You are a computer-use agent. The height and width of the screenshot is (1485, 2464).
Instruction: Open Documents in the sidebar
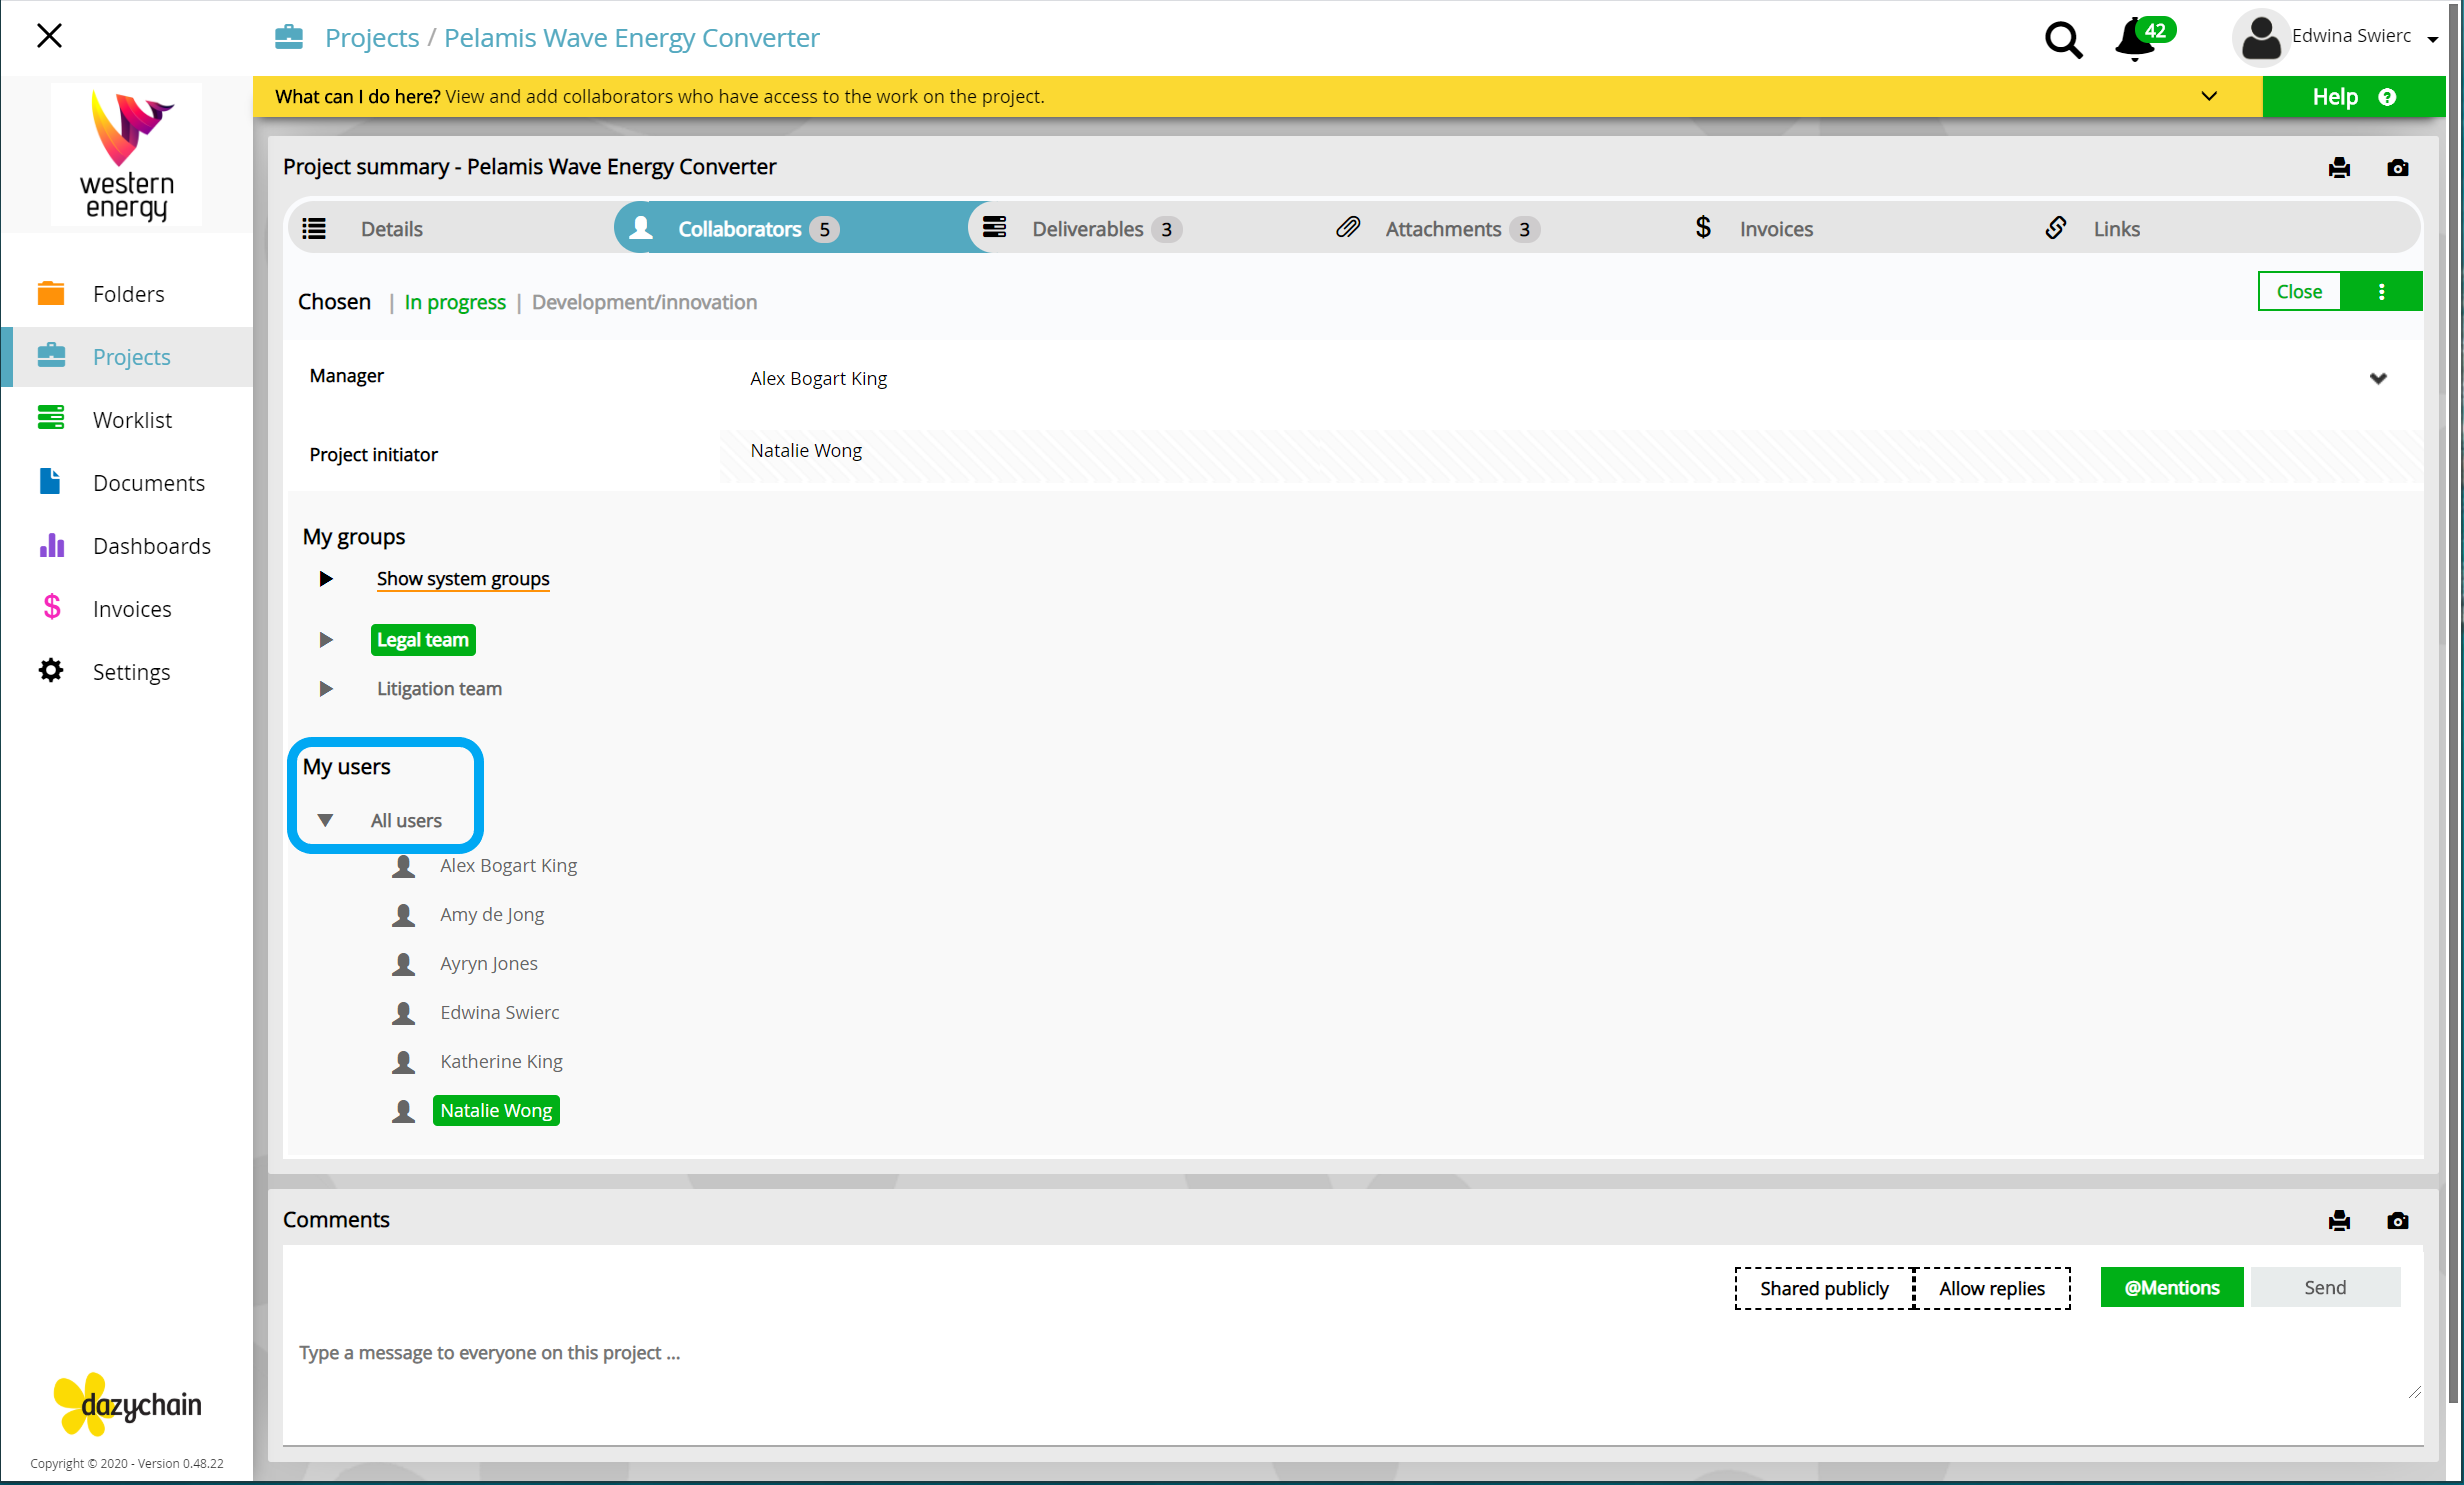tap(128, 483)
